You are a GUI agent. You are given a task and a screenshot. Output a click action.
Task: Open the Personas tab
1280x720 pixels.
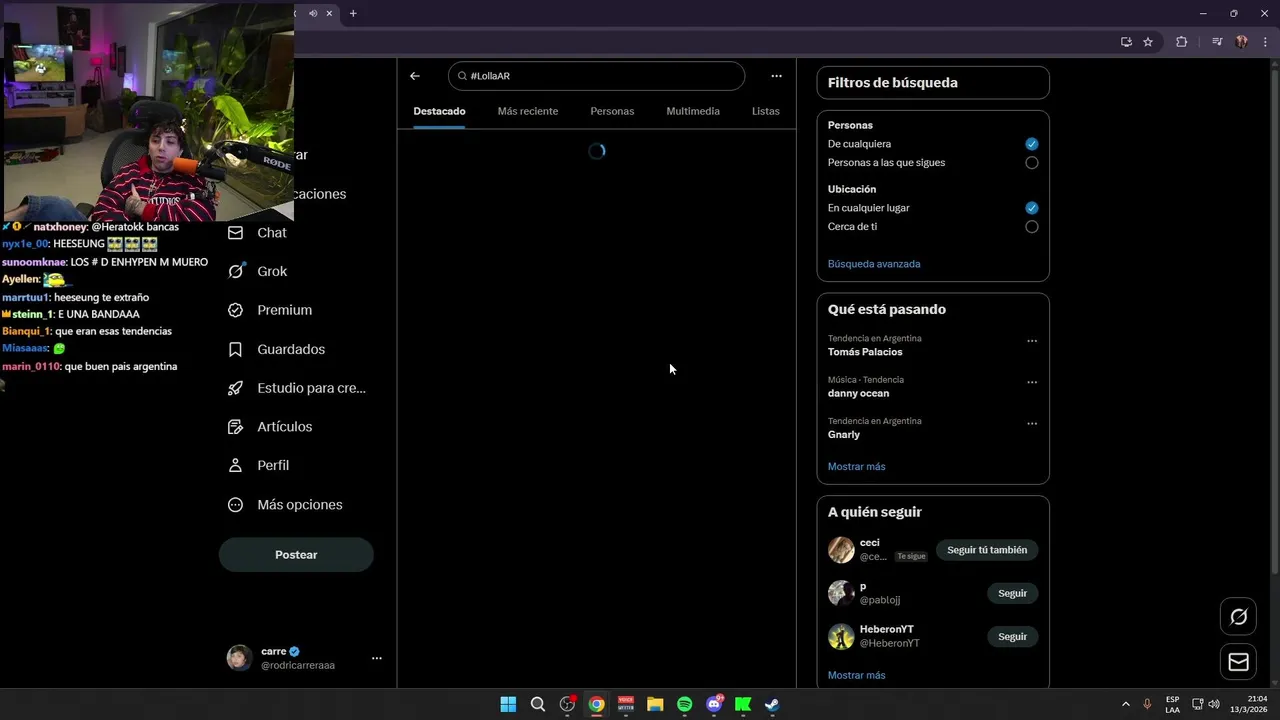point(612,111)
